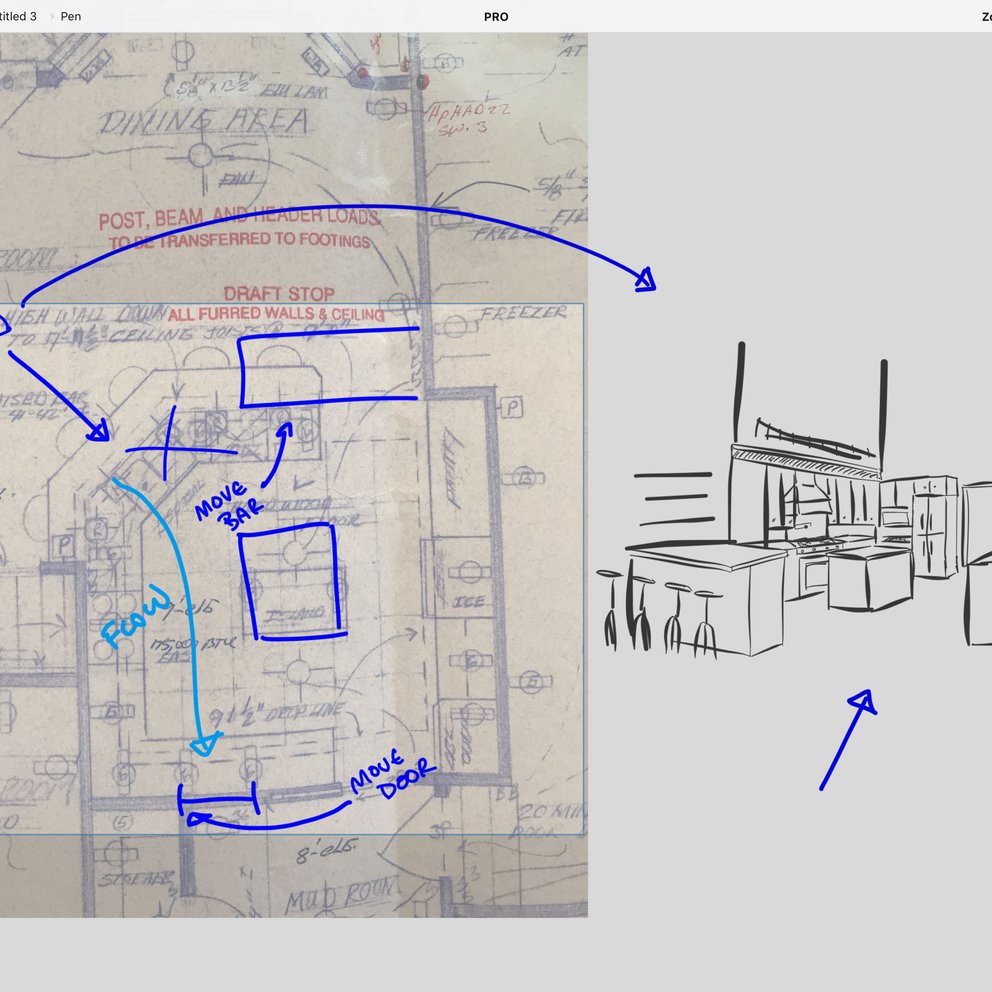The image size is (992, 992).
Task: Open the Pen tool options in the breadcrumb
Action: (70, 16)
